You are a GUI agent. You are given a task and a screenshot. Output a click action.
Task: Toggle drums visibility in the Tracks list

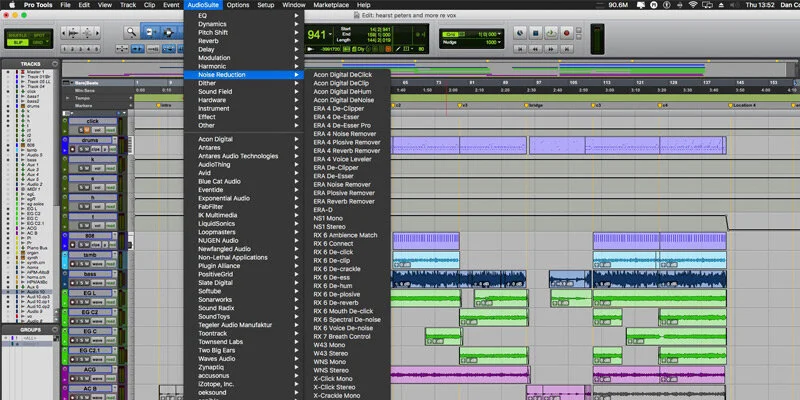pos(8,106)
